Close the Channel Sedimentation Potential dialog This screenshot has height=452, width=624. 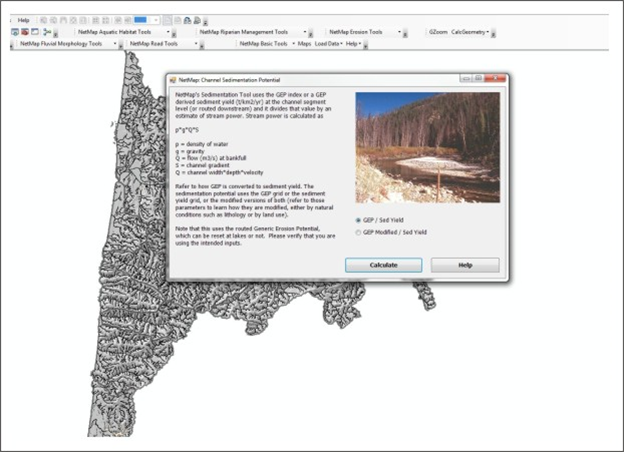click(495, 78)
